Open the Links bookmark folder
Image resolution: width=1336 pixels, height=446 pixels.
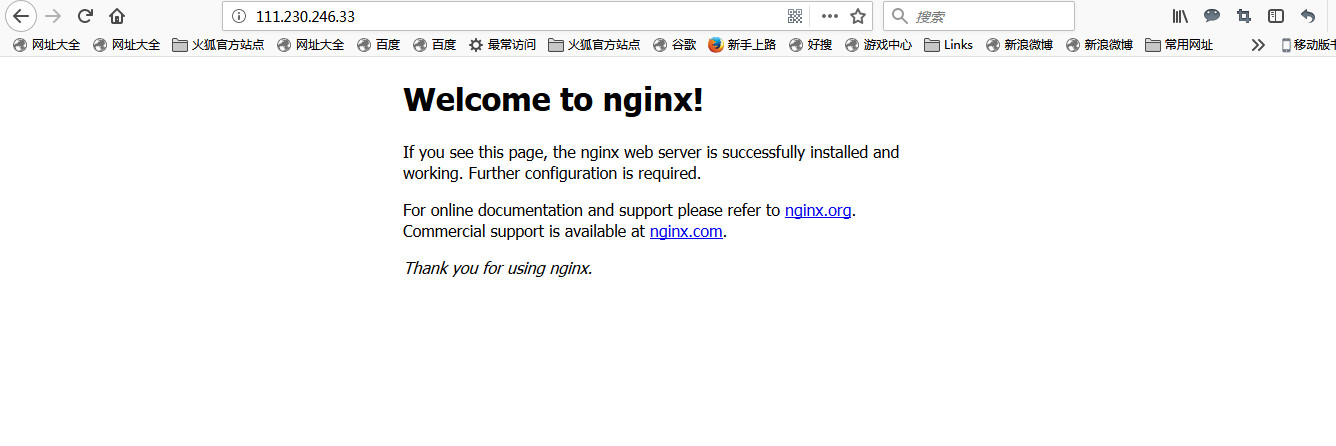click(x=949, y=44)
